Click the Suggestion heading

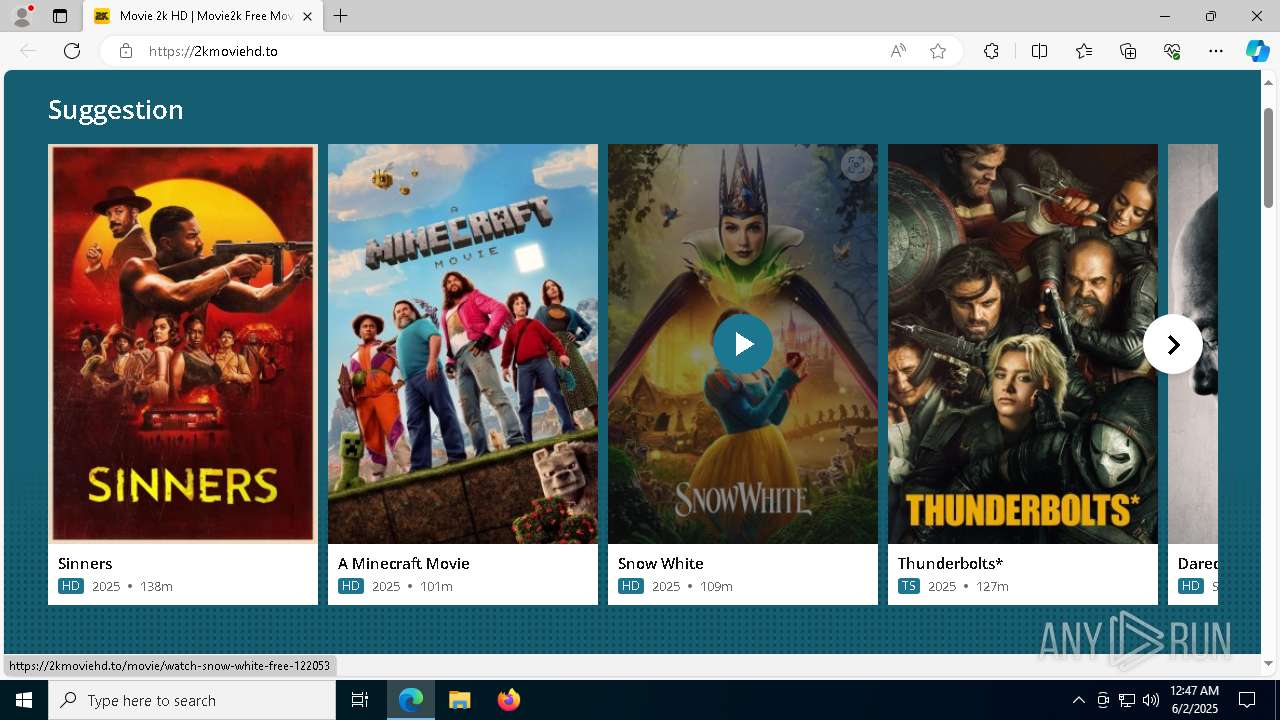point(116,109)
